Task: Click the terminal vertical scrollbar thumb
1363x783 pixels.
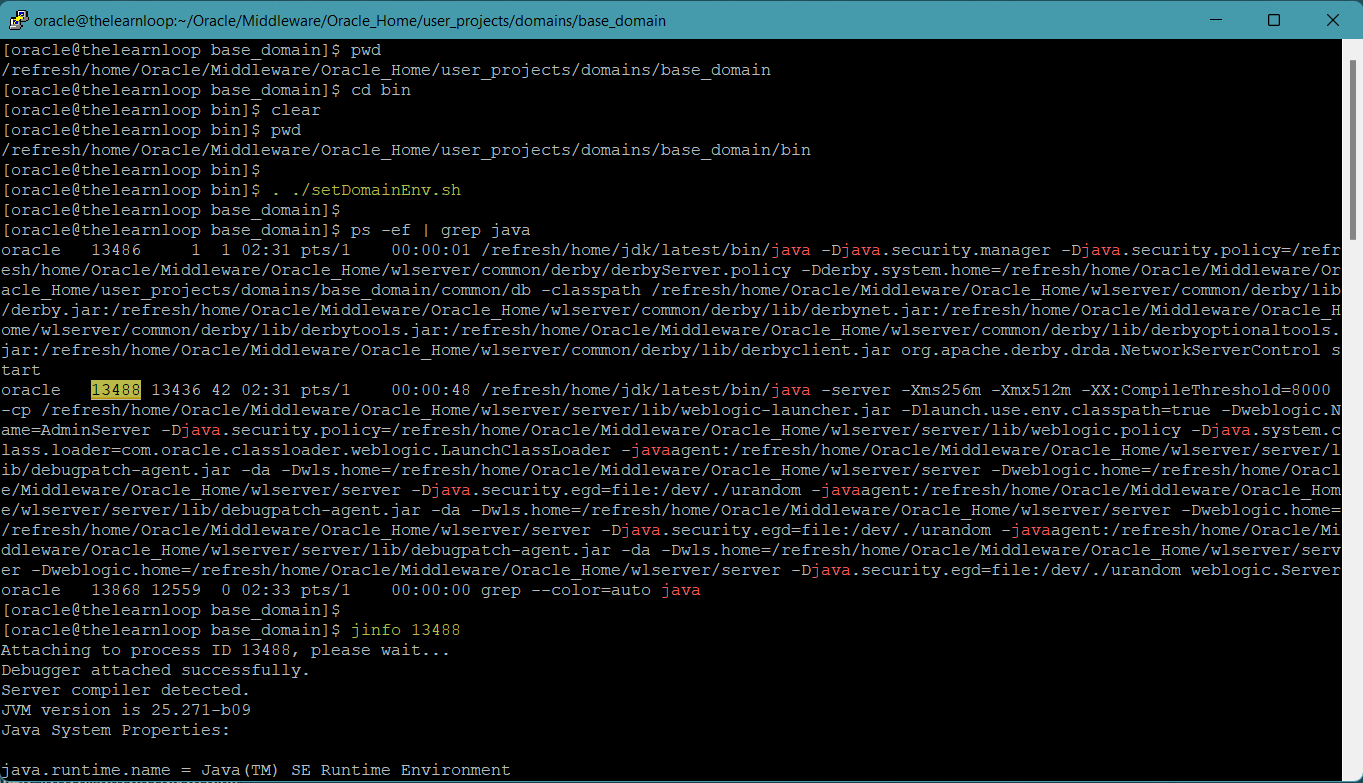Action: [1354, 150]
